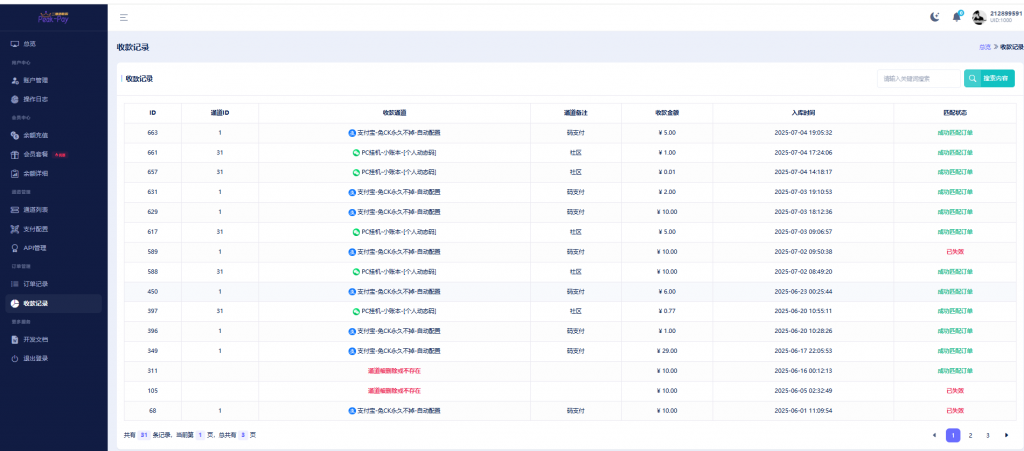This screenshot has height=451, width=1024.
Task: Click the WeChat icon in row 661
Action: [x=356, y=153]
